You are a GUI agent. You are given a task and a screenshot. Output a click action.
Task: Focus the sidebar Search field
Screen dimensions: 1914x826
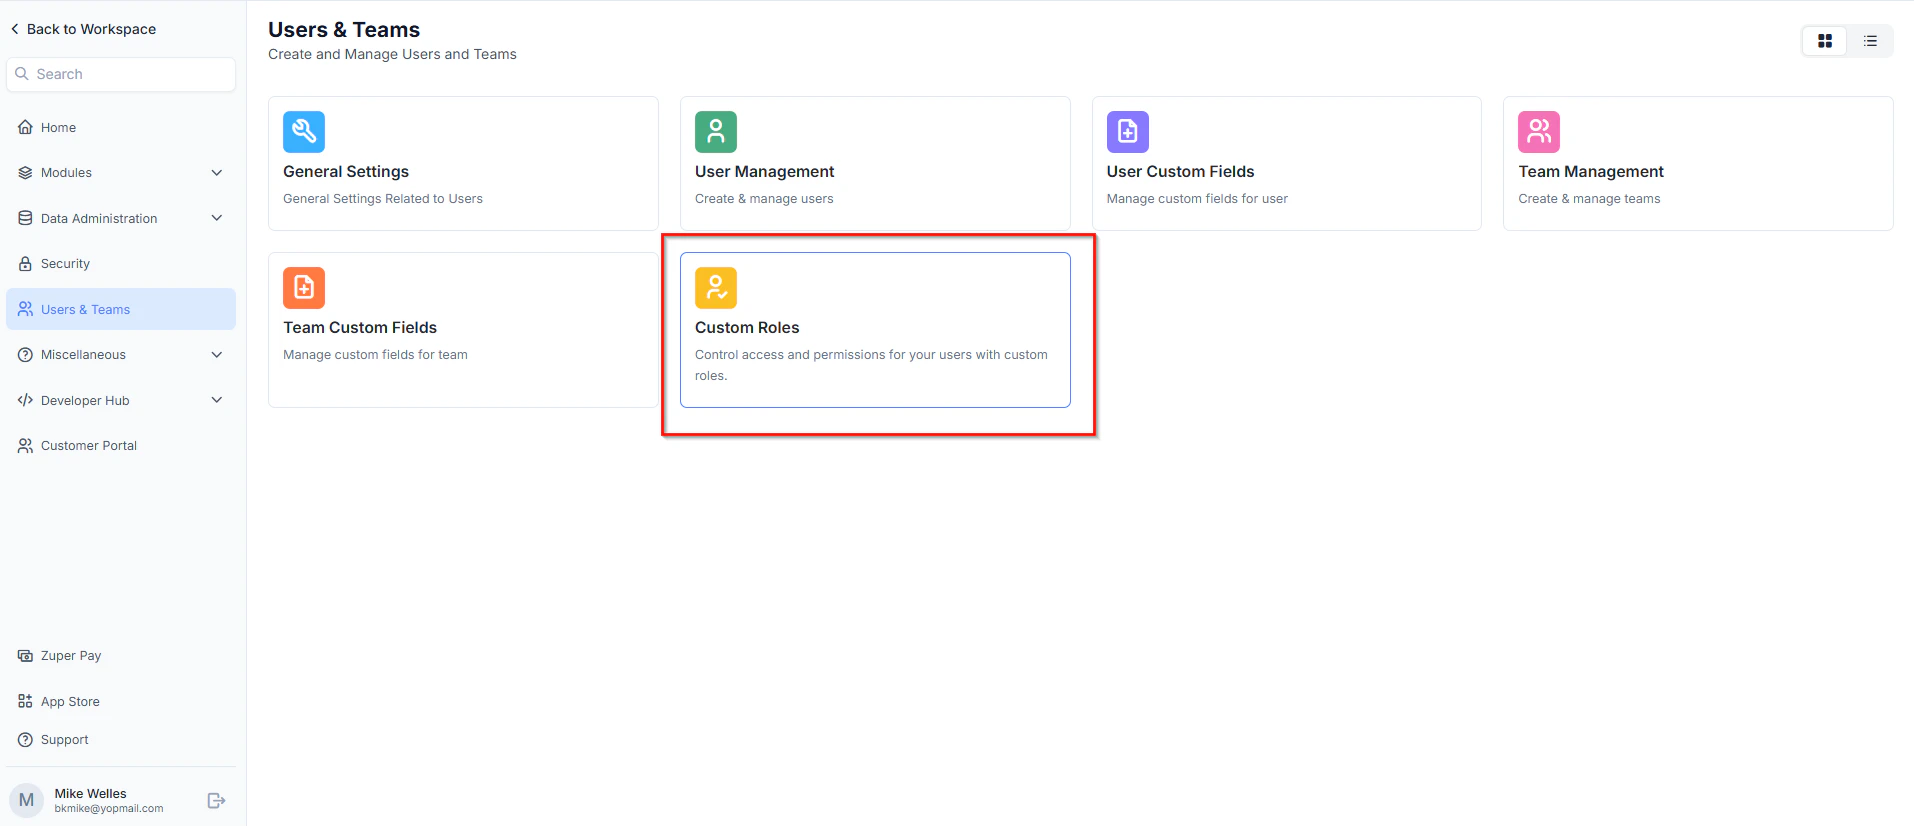(121, 74)
